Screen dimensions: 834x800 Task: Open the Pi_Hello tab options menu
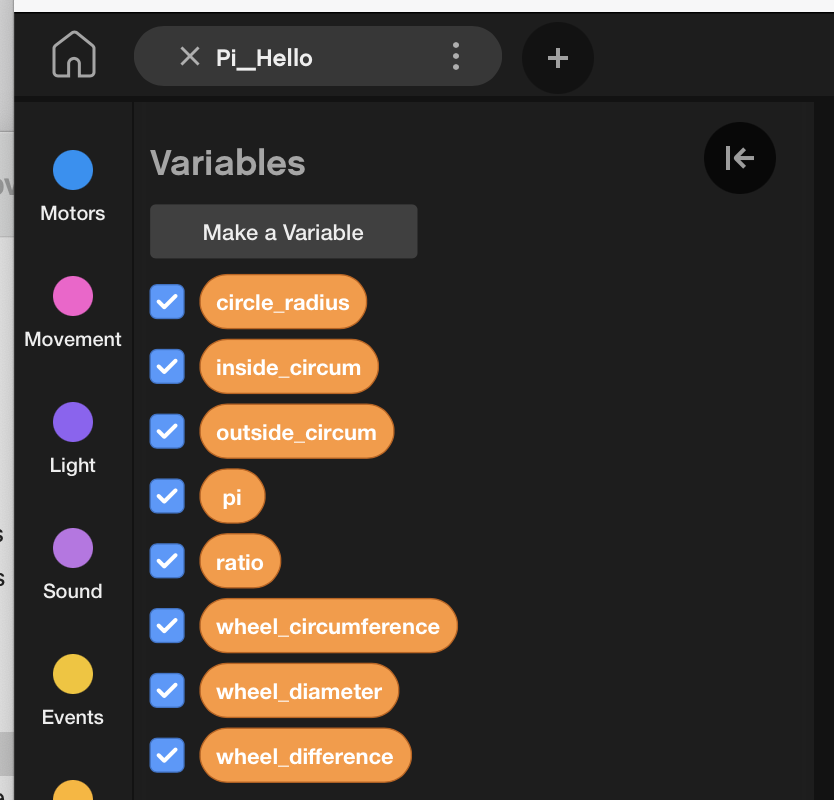(x=456, y=56)
